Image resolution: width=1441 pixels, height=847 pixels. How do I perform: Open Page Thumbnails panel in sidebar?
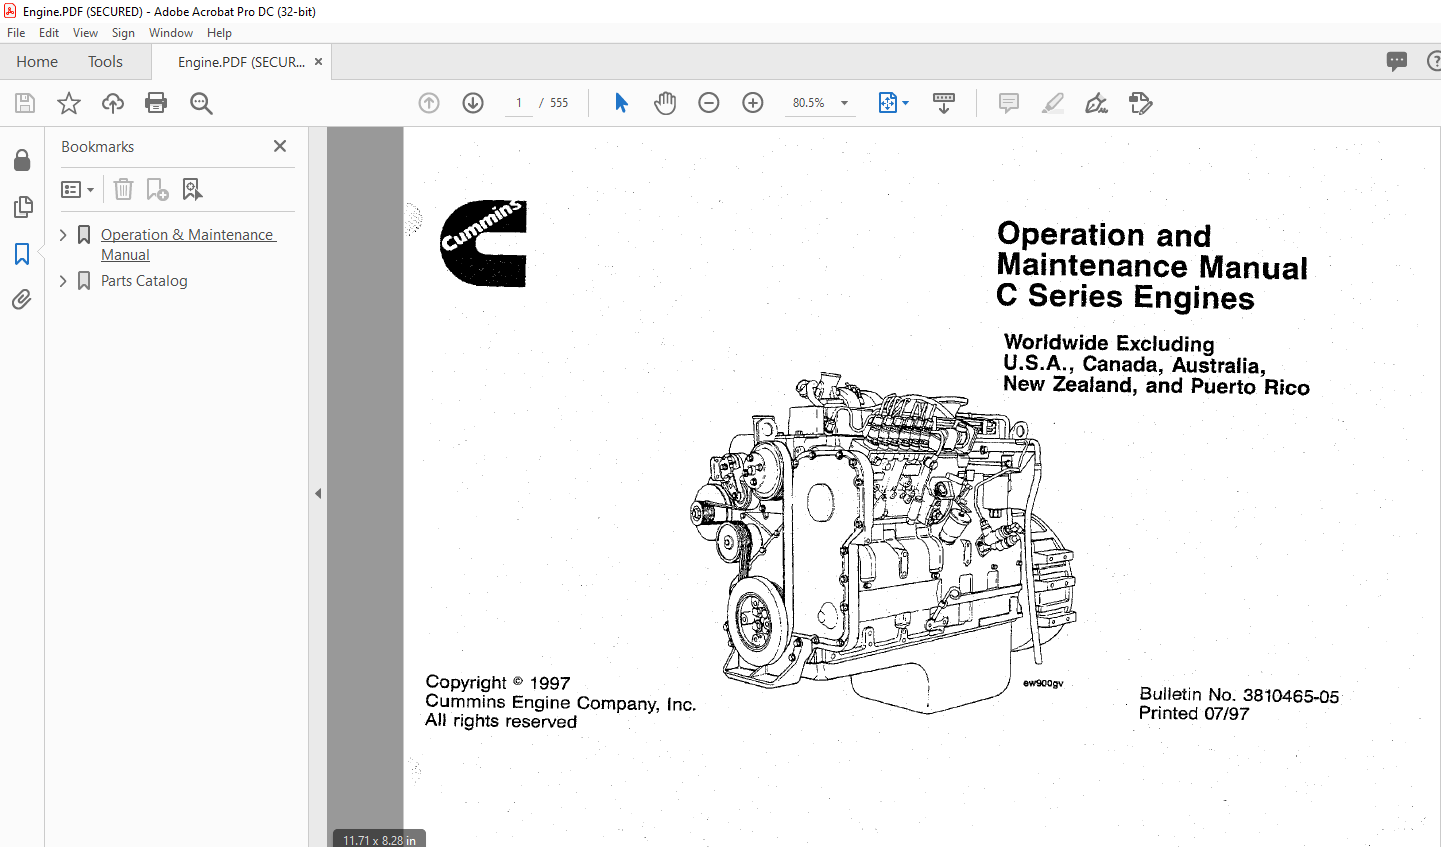coord(22,207)
